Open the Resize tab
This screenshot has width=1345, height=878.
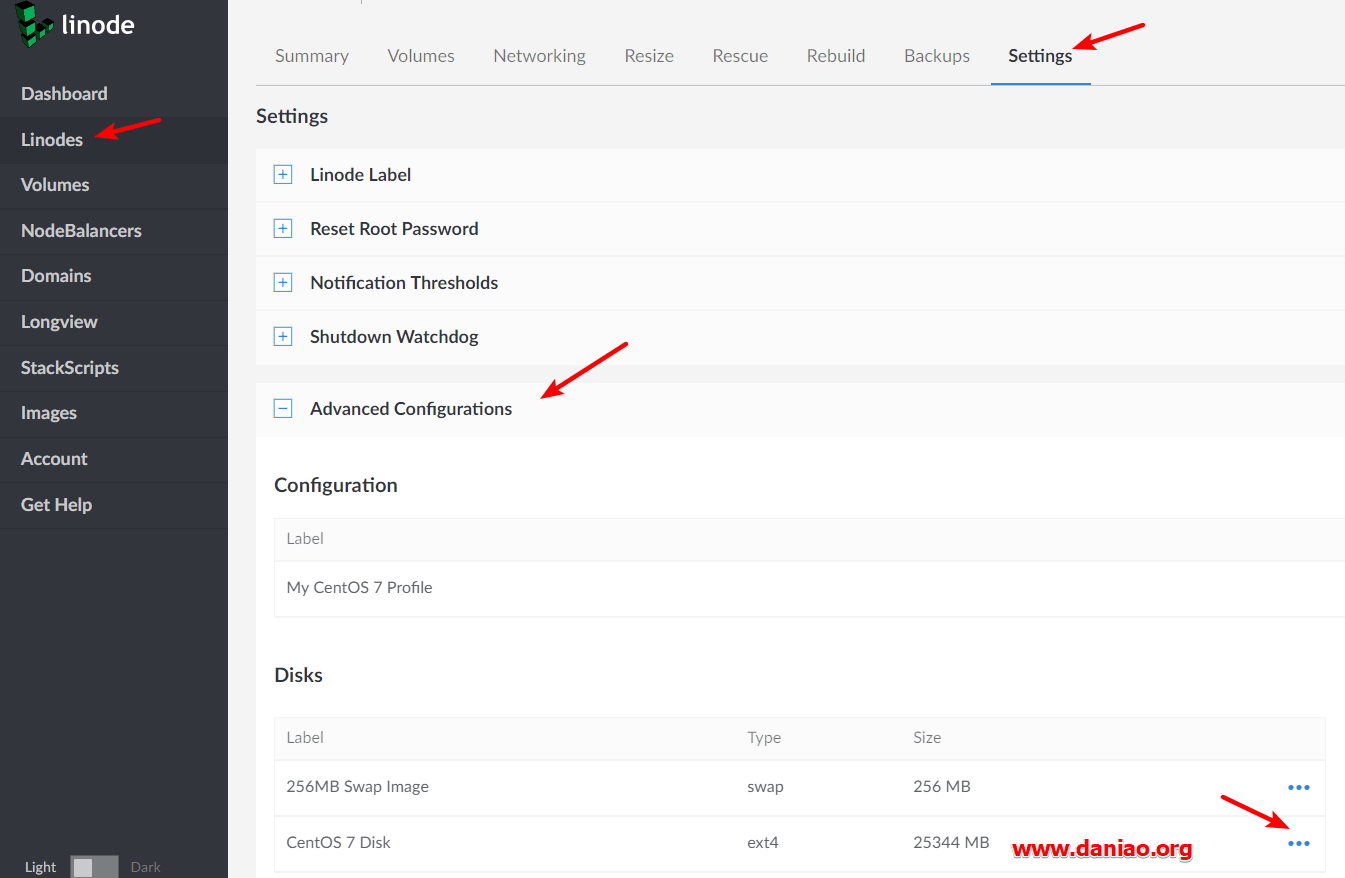point(649,56)
